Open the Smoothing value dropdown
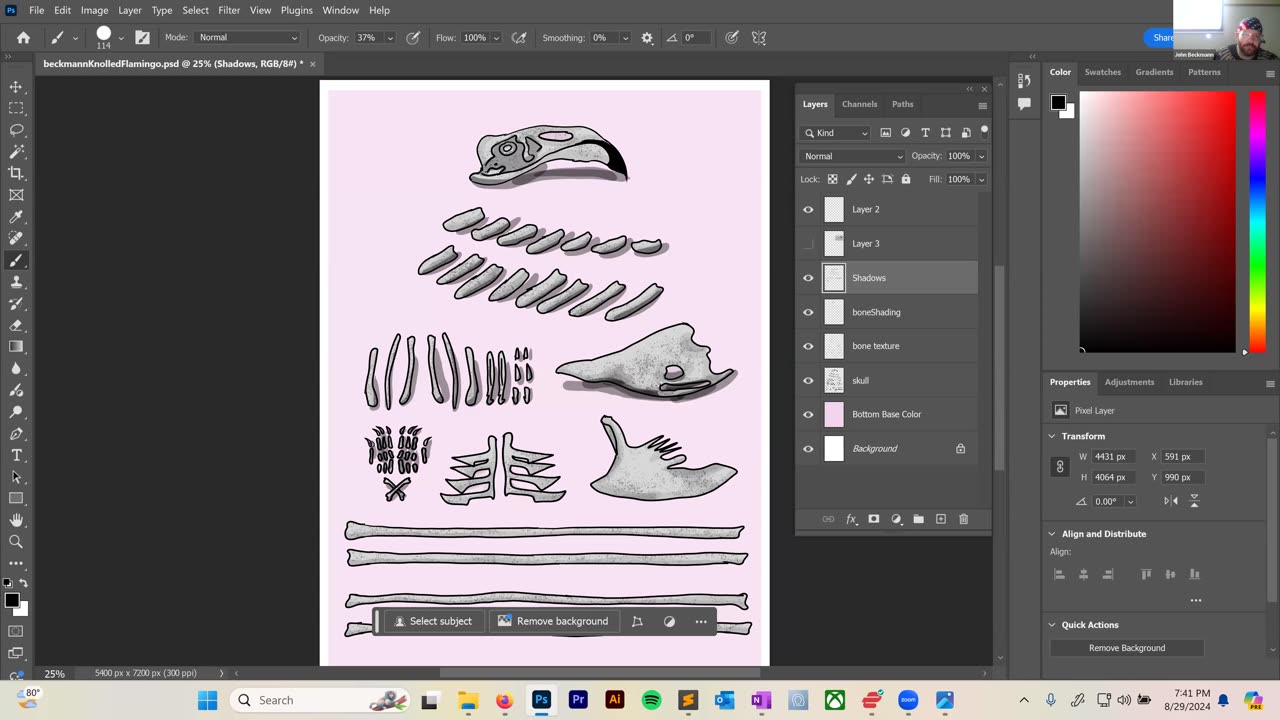Screen dimensions: 1280x720 [625, 38]
